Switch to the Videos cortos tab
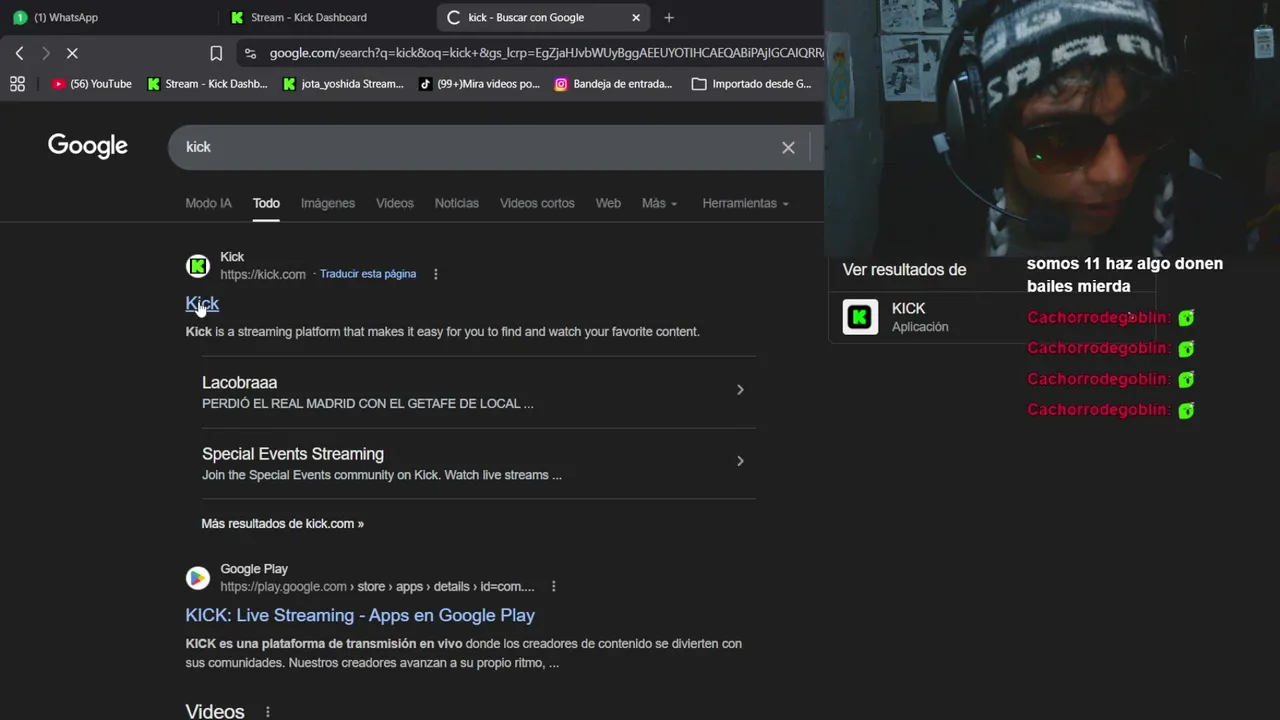Image resolution: width=1280 pixels, height=720 pixels. click(x=537, y=203)
